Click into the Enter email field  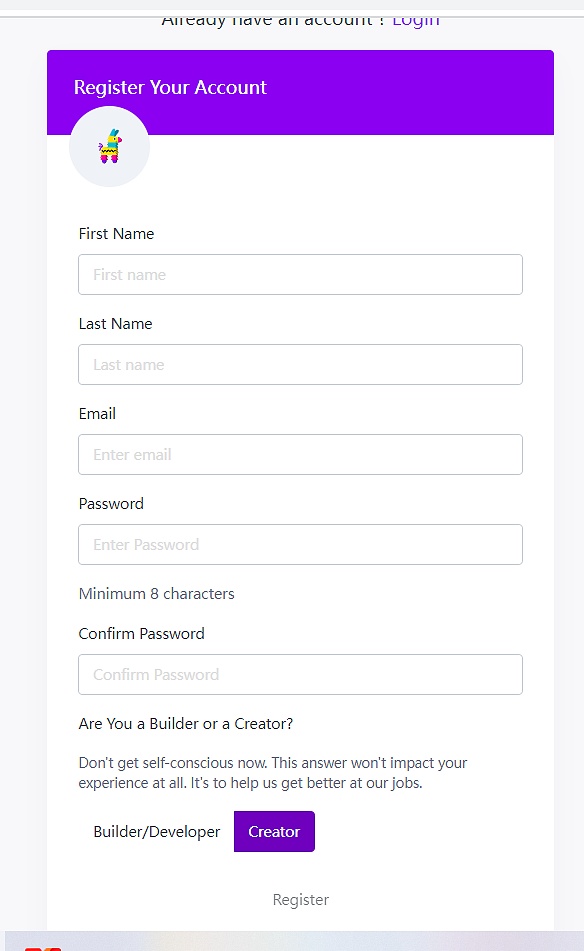click(300, 454)
